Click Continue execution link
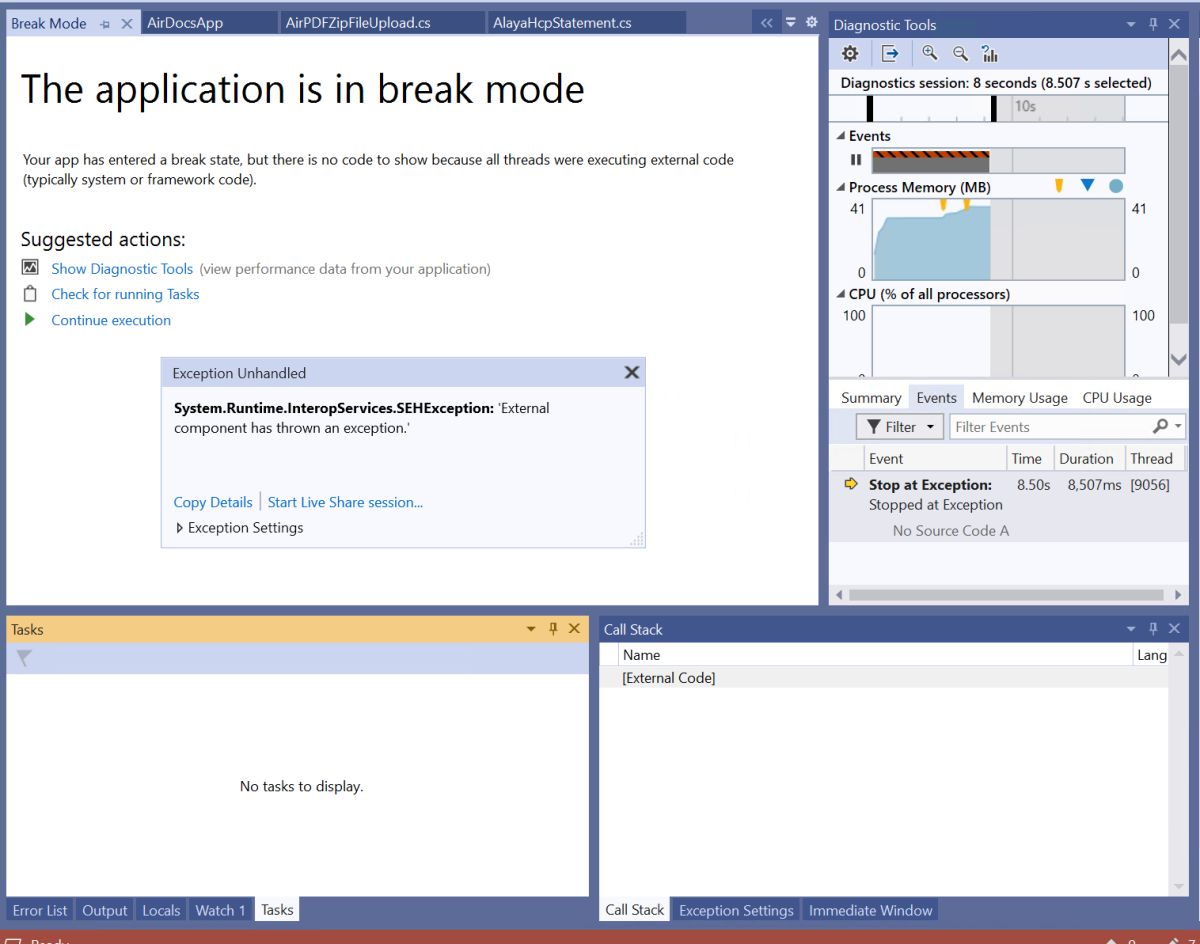Screen dimensions: 1200x944 (x=111, y=320)
